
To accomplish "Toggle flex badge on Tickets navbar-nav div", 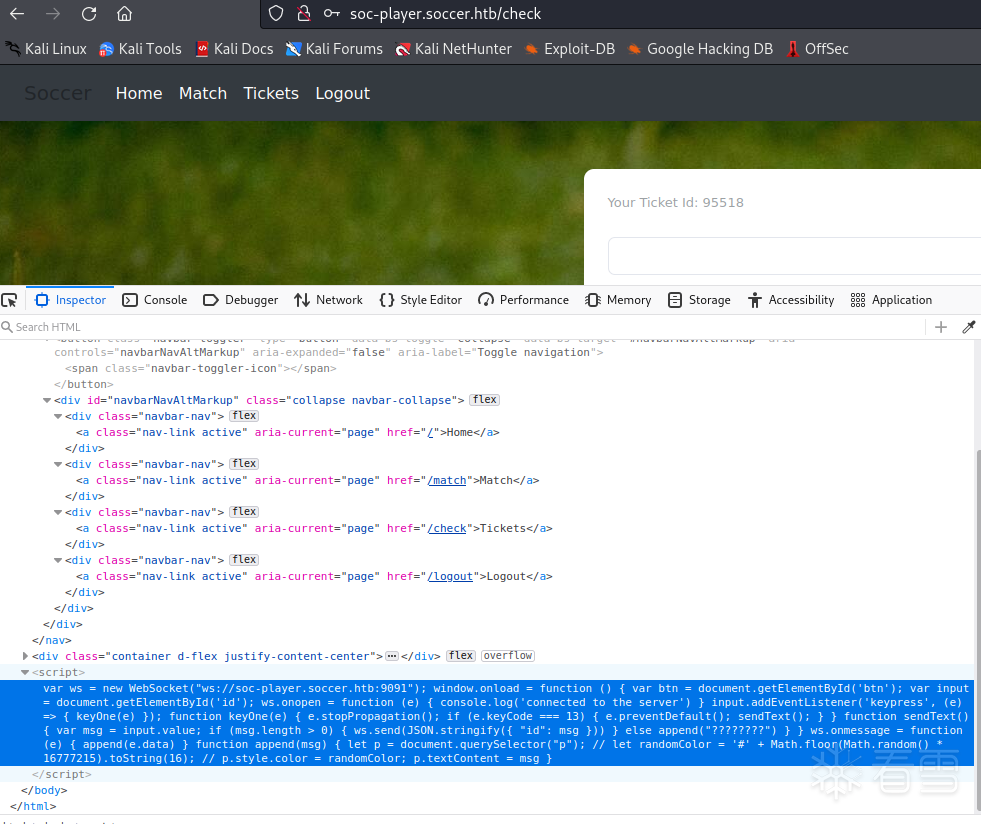I will (x=244, y=512).
